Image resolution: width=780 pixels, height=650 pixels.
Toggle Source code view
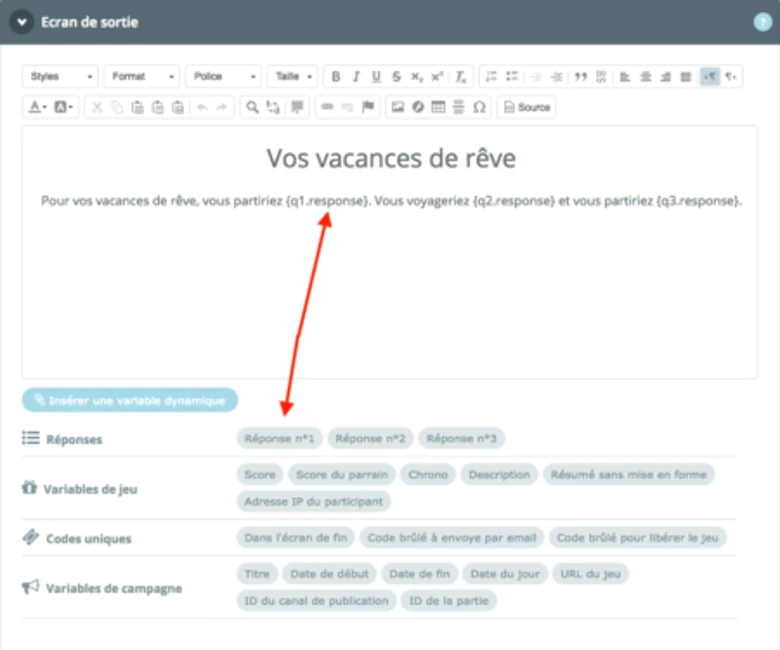pos(526,107)
